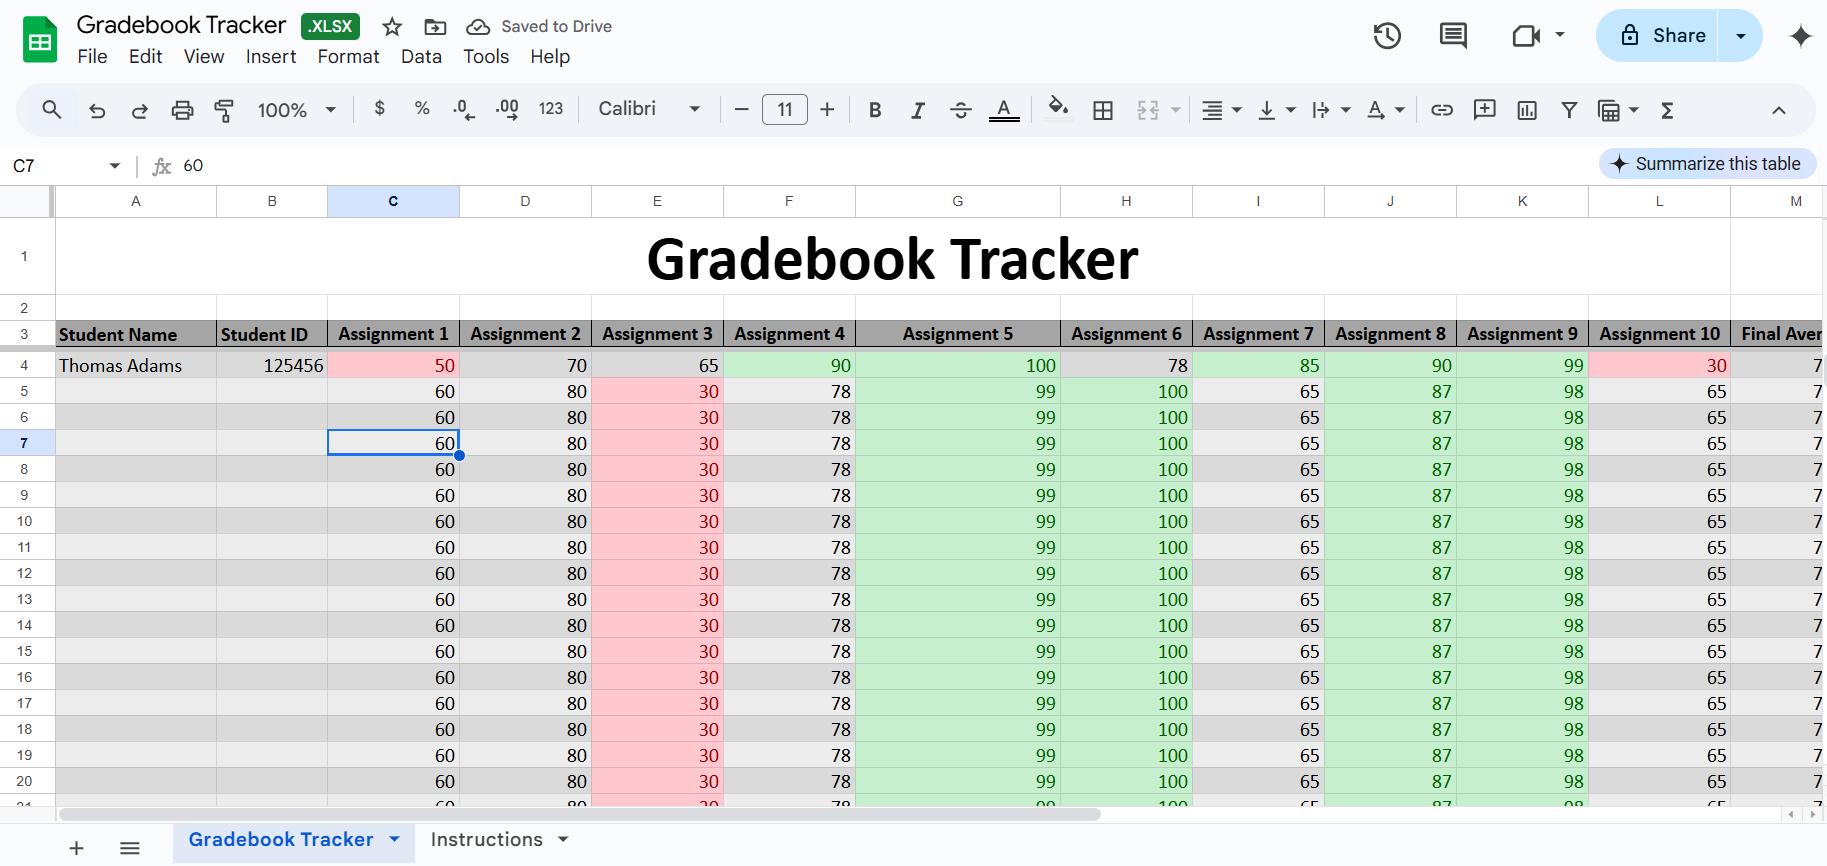Open the comments icon
This screenshot has width=1827, height=866.
(1453, 36)
